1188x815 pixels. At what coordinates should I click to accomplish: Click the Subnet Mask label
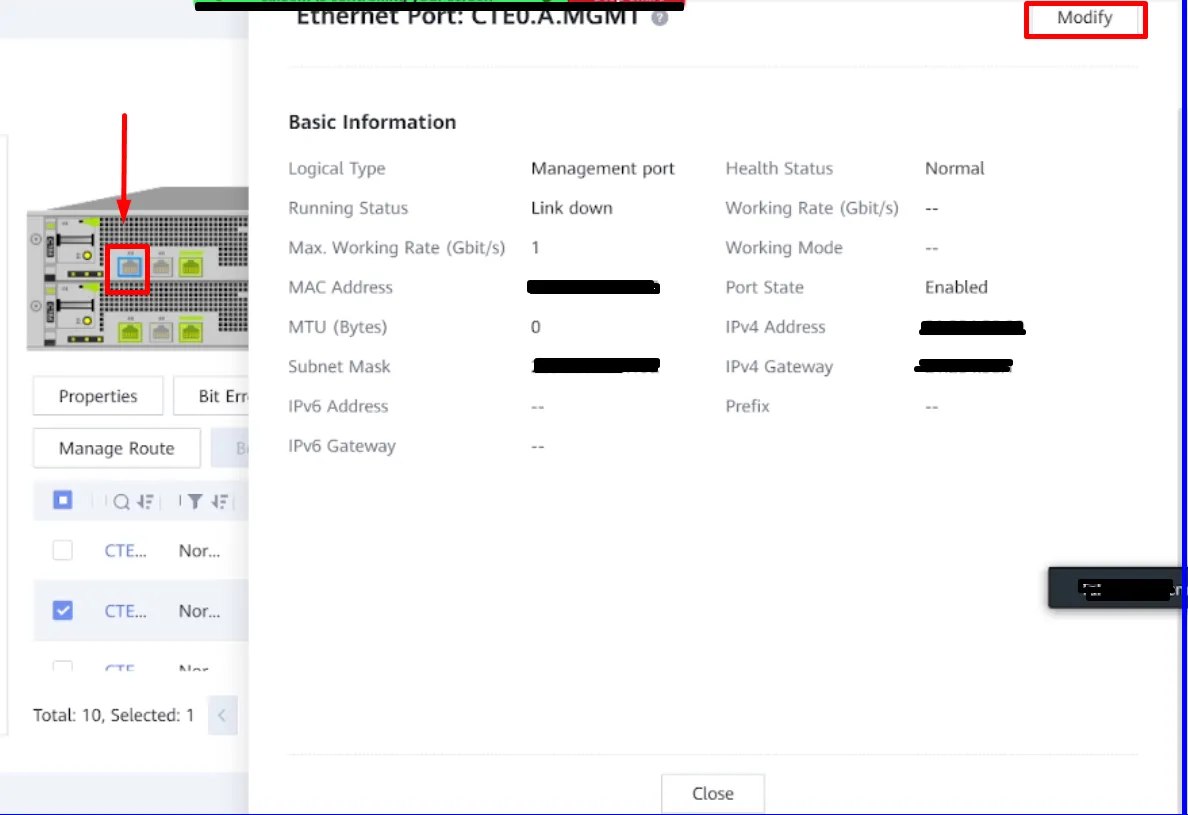point(339,367)
